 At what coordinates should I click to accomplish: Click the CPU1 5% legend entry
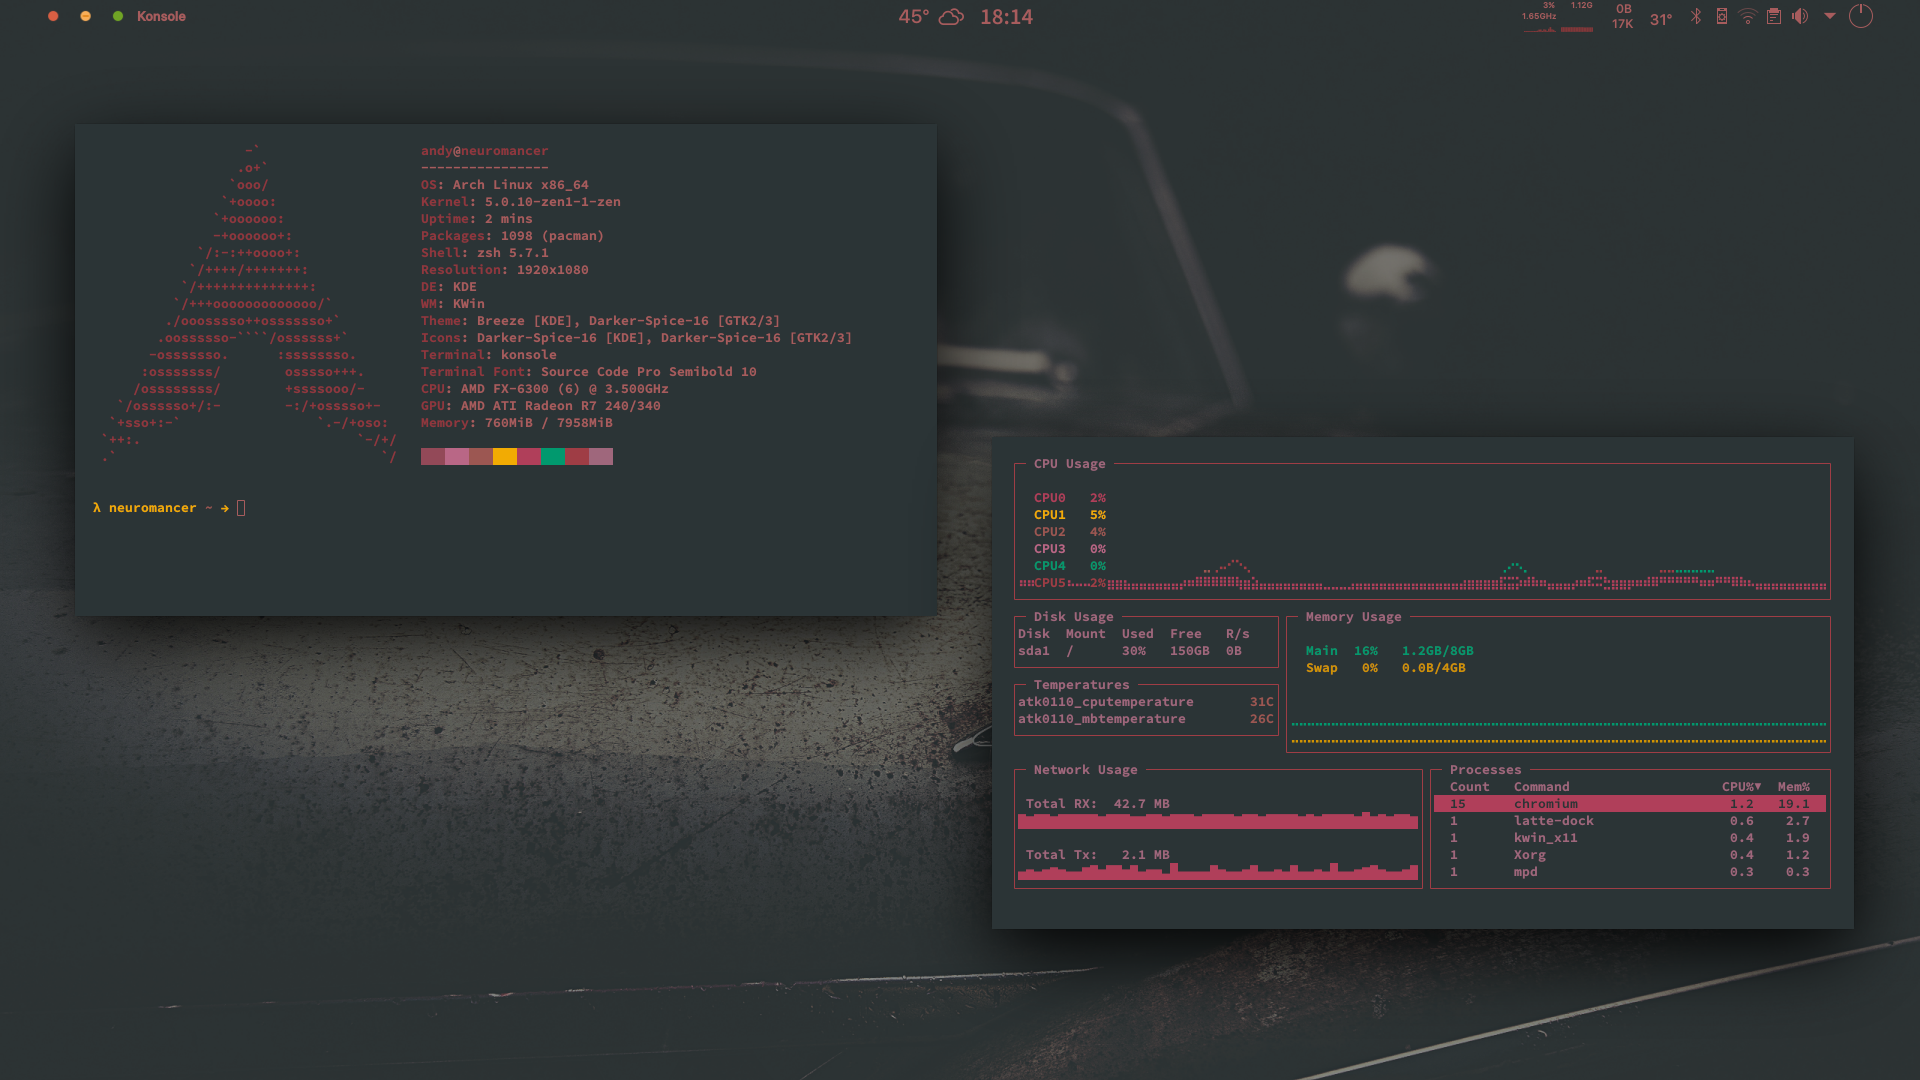[1070, 515]
